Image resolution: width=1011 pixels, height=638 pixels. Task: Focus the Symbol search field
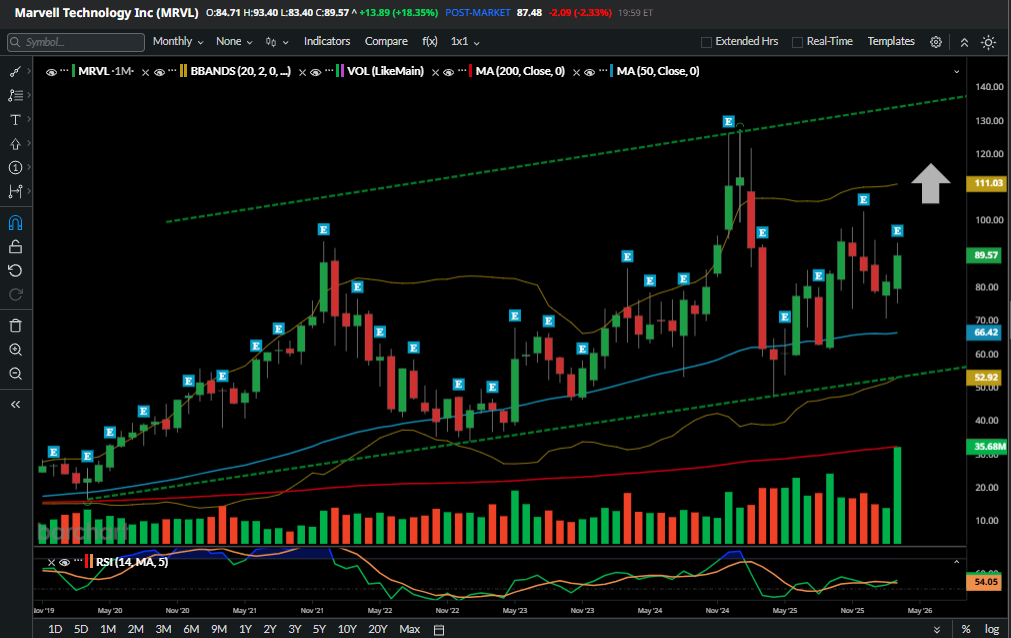coord(75,42)
